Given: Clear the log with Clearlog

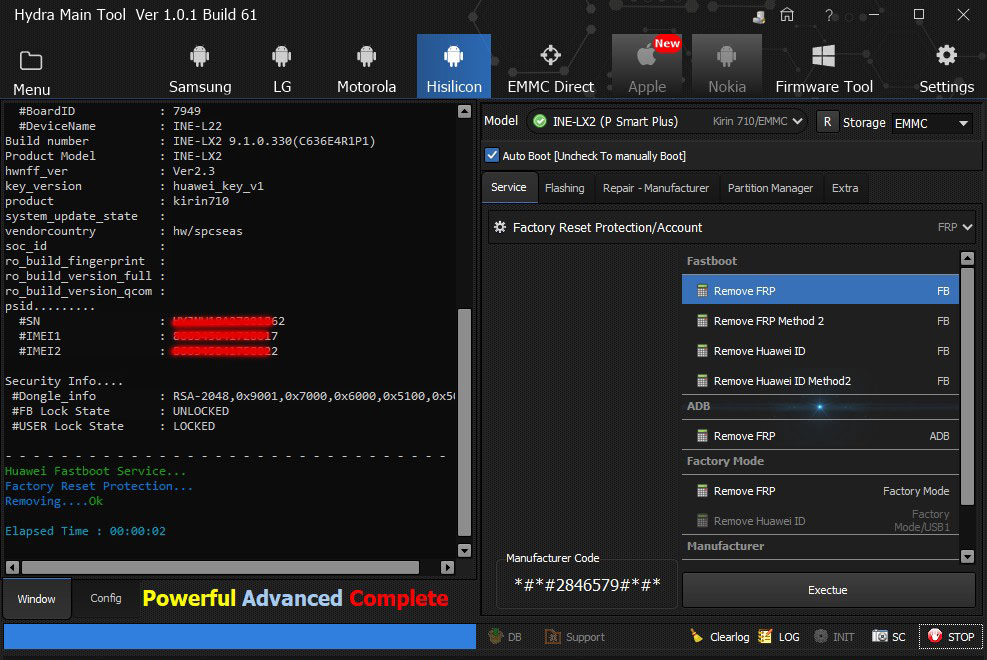Looking at the screenshot, I should pos(719,637).
